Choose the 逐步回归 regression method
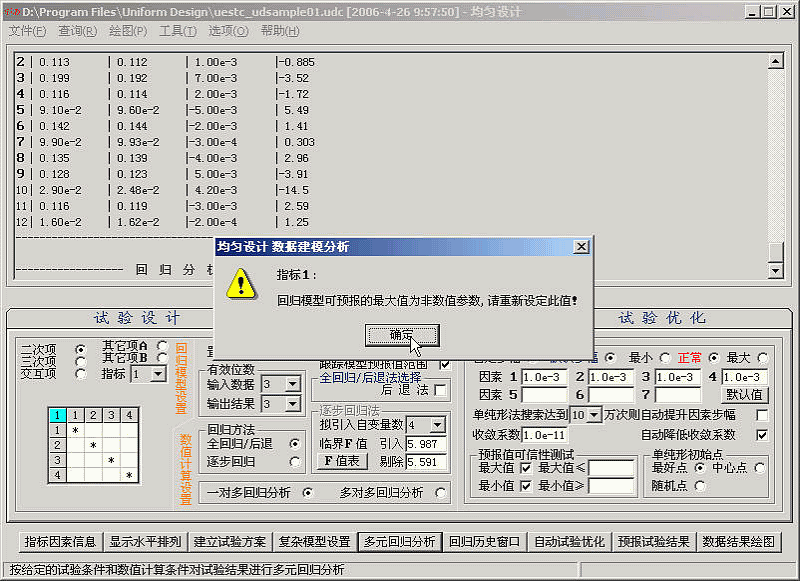Image resolution: width=800 pixels, height=581 pixels. pyautogui.click(x=294, y=461)
